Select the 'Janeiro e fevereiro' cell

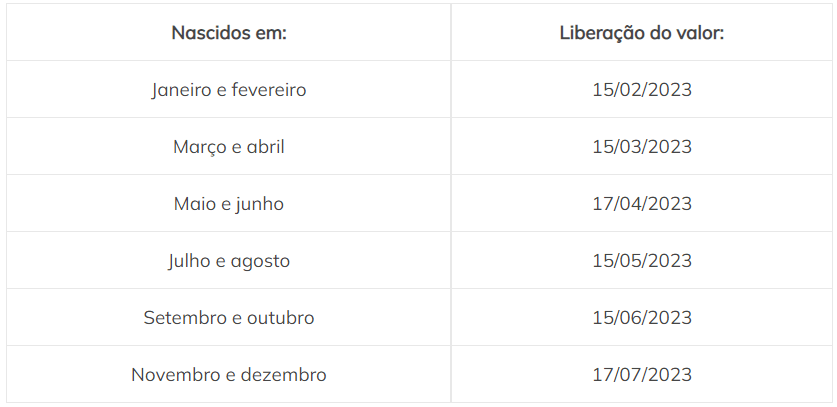click(229, 90)
